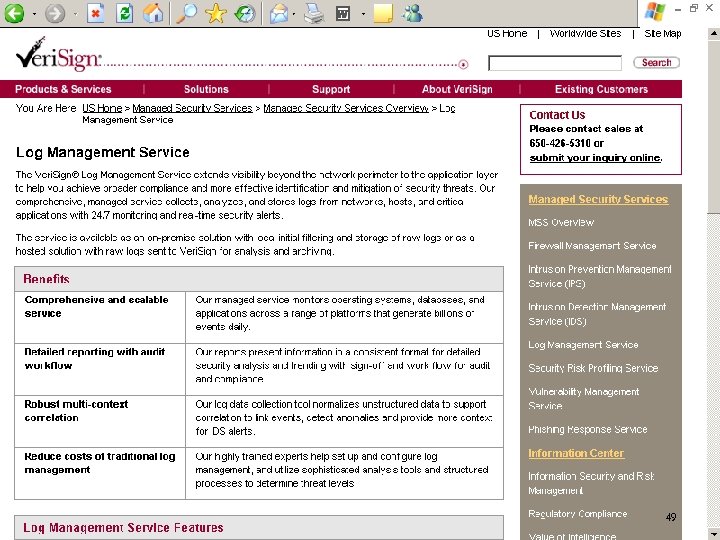Click the Search button
Viewport: 720px width, 540px height.
(657, 62)
